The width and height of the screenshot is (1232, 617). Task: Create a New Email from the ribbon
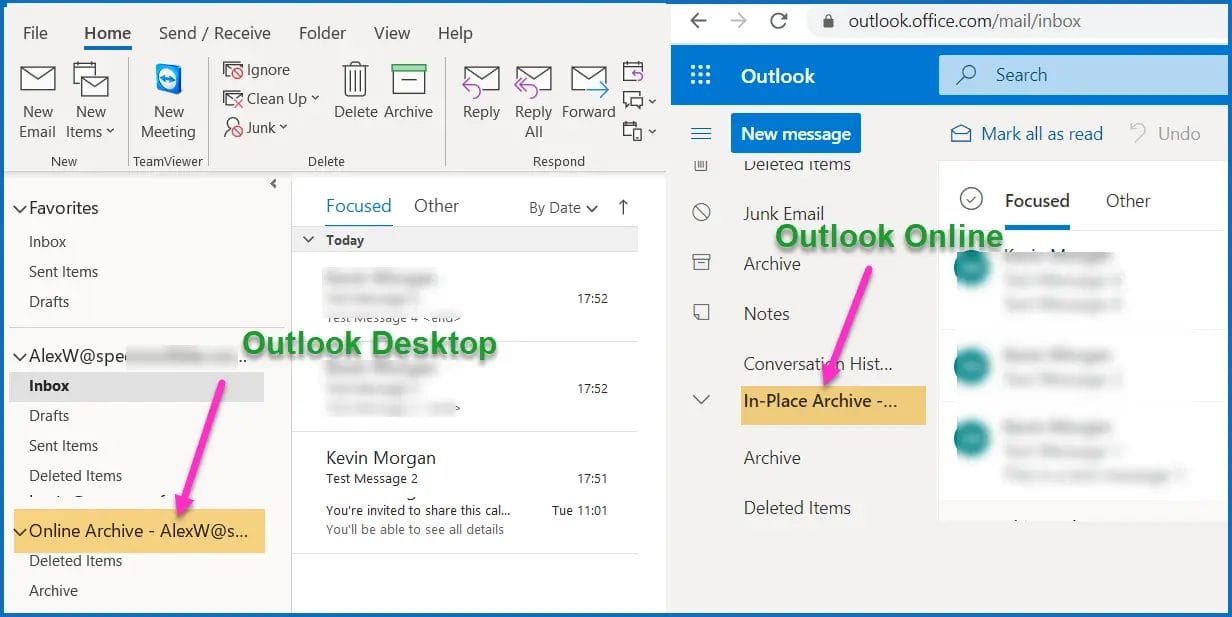coord(37,95)
